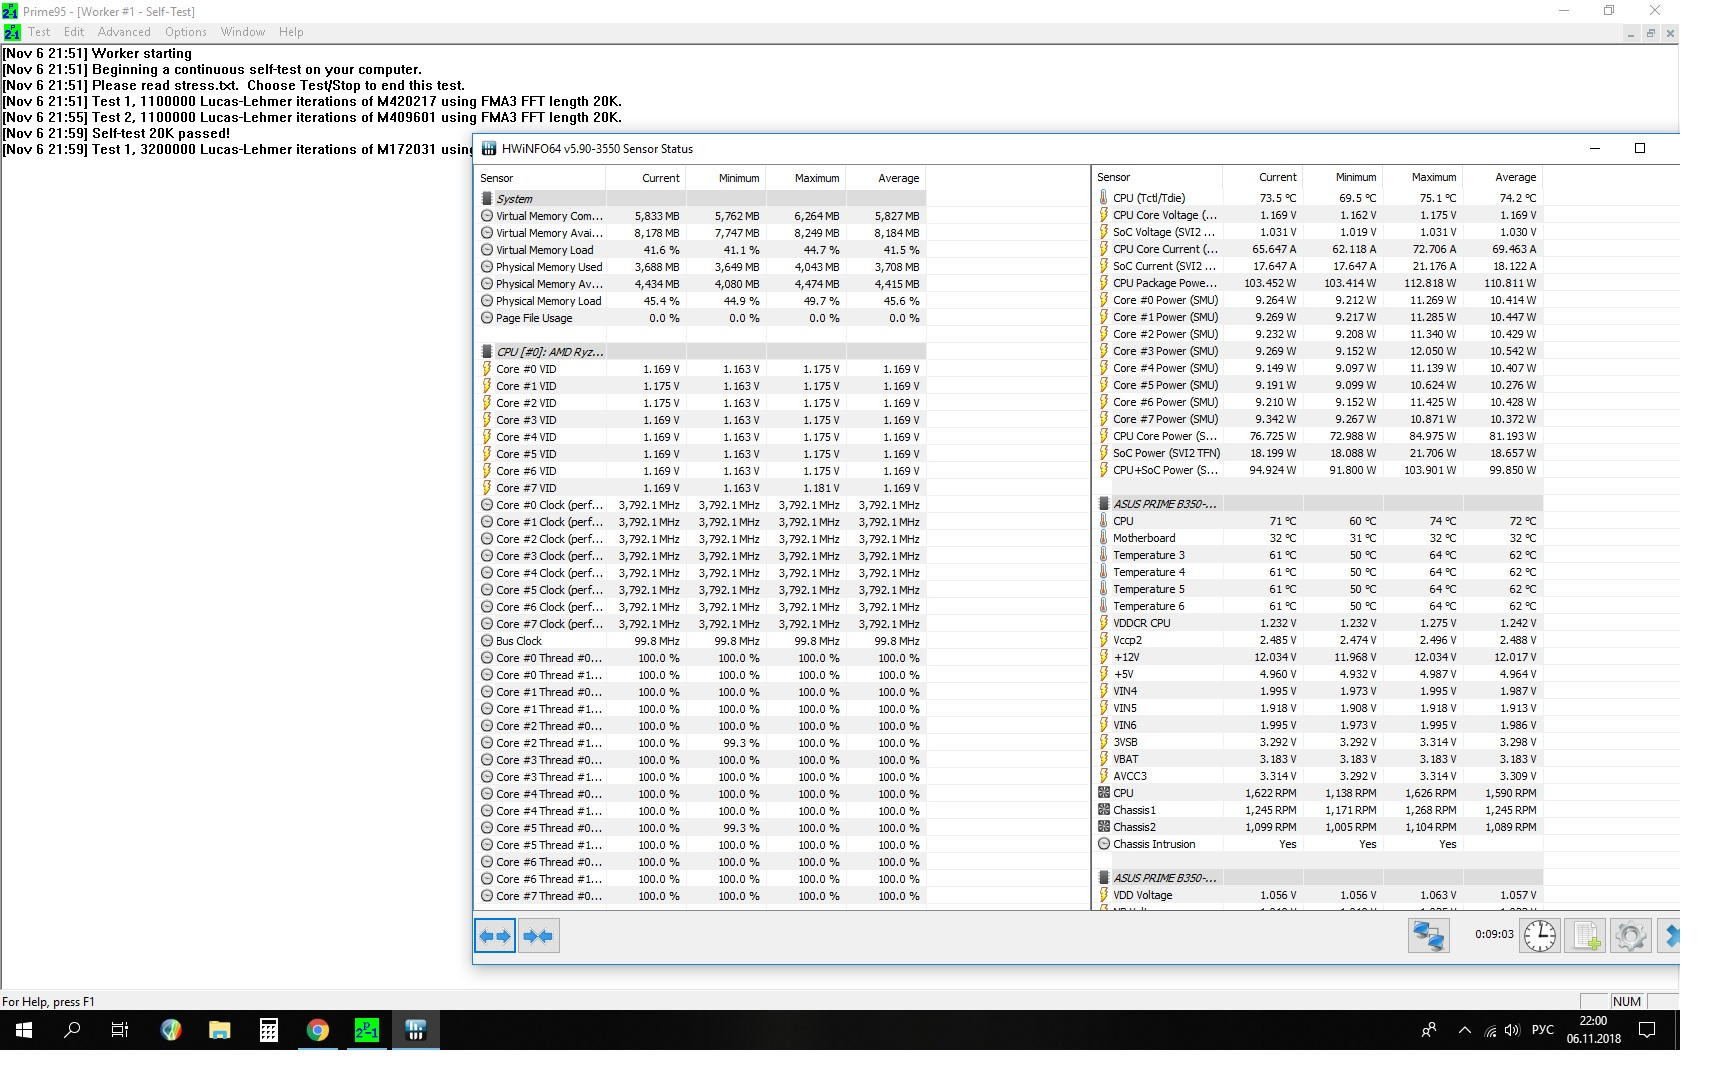Switch to Google Chrome on the taskbar

[x=318, y=1030]
